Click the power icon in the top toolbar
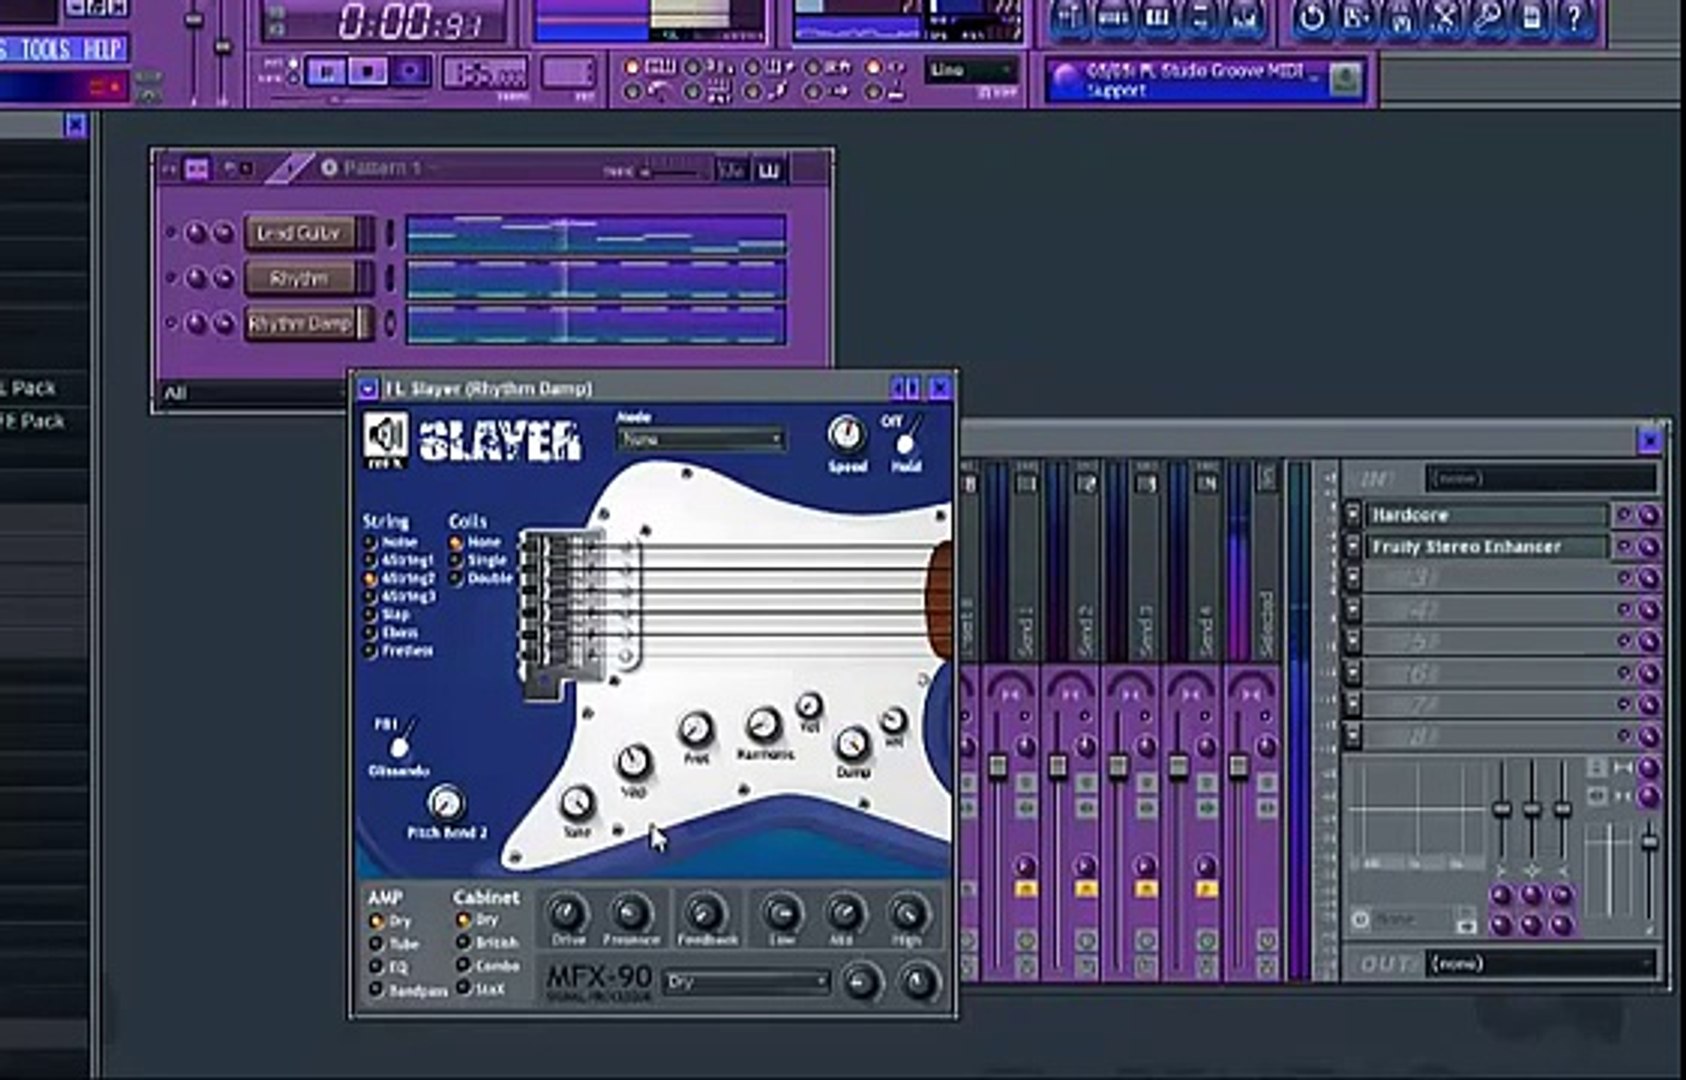 [x=1311, y=18]
